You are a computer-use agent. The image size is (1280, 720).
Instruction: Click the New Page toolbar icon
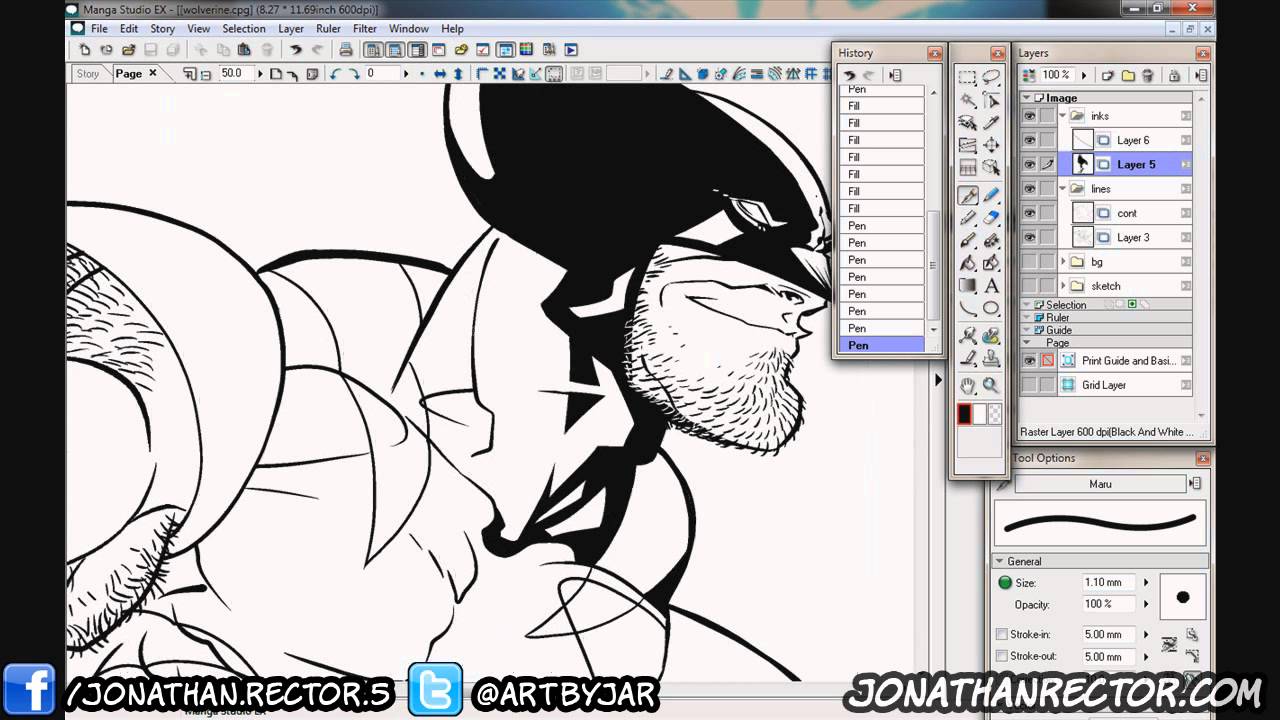(x=85, y=50)
